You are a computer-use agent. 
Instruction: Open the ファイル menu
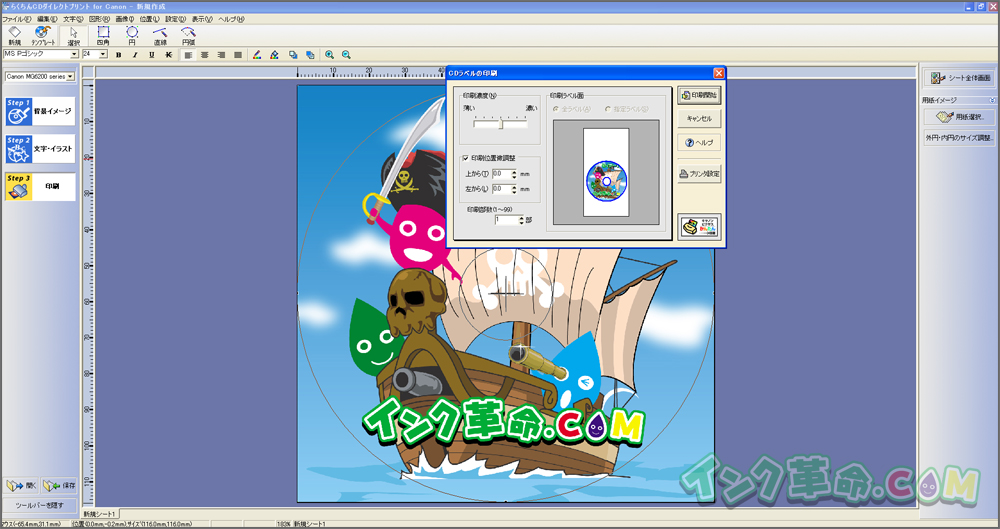(16, 19)
